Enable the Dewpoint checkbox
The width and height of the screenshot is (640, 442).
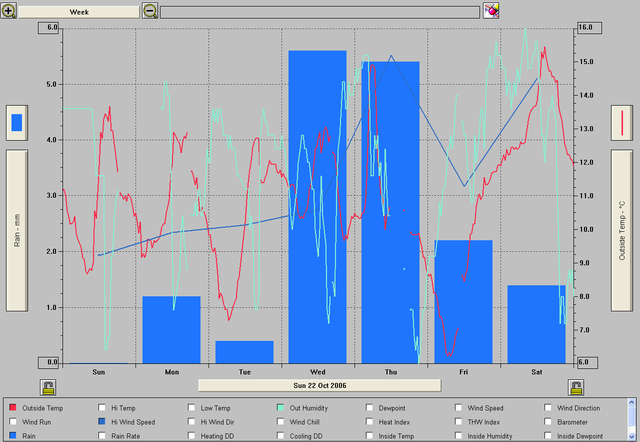click(371, 408)
